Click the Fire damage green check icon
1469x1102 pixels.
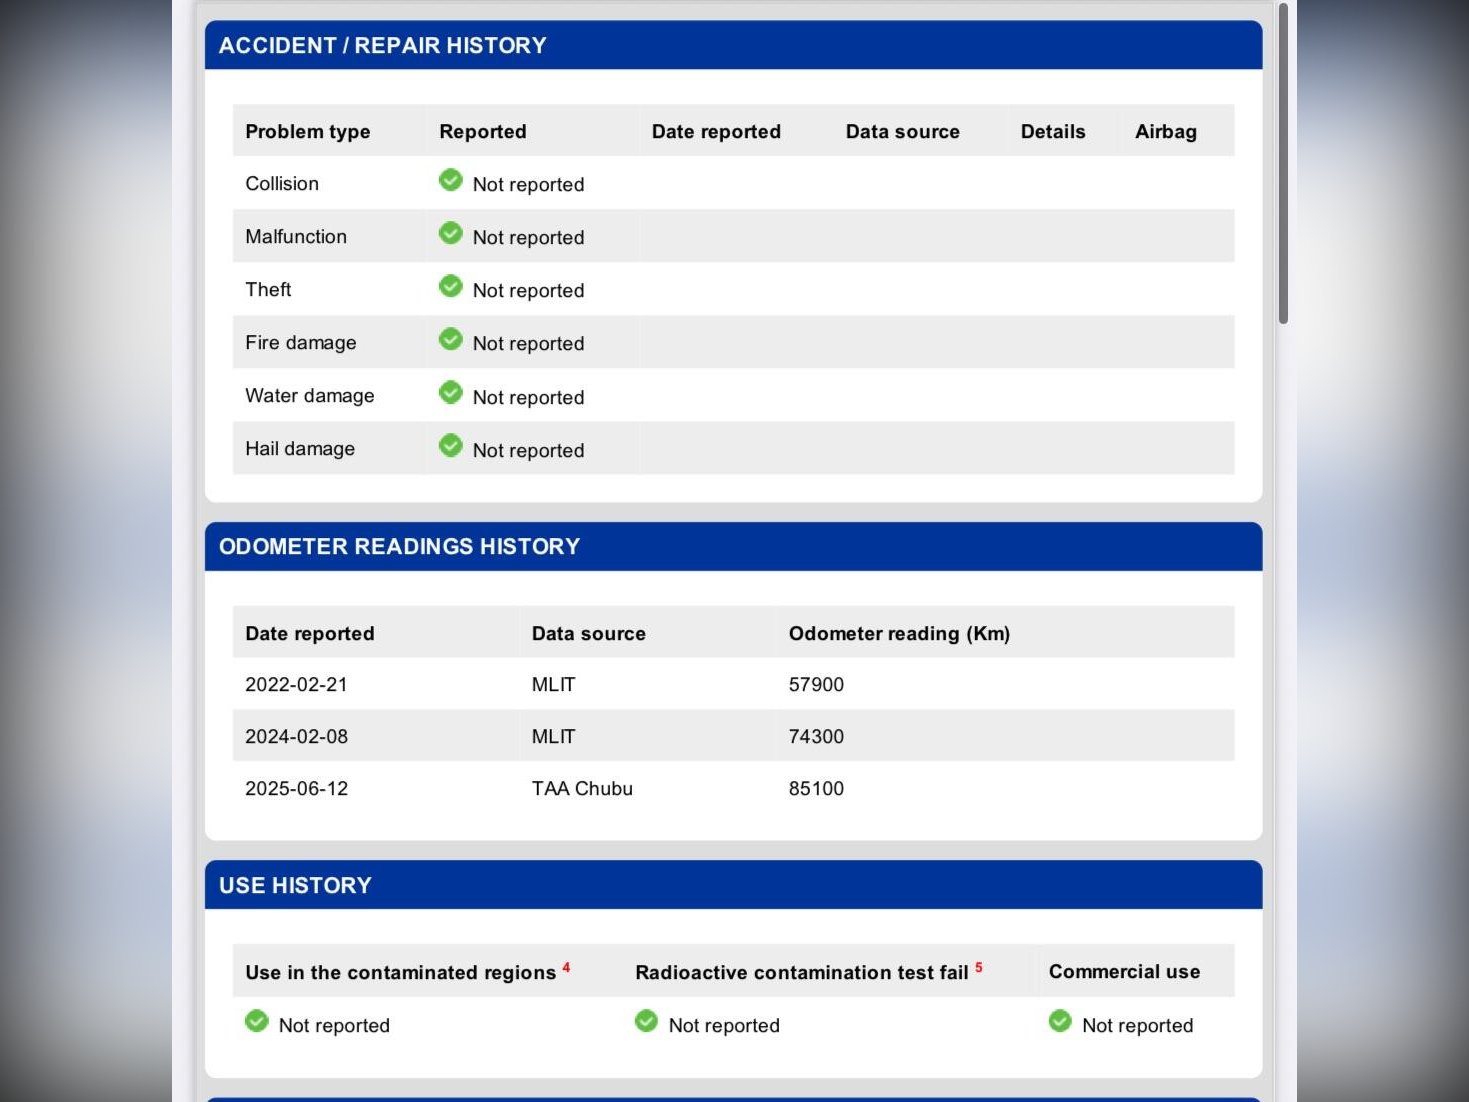[451, 339]
